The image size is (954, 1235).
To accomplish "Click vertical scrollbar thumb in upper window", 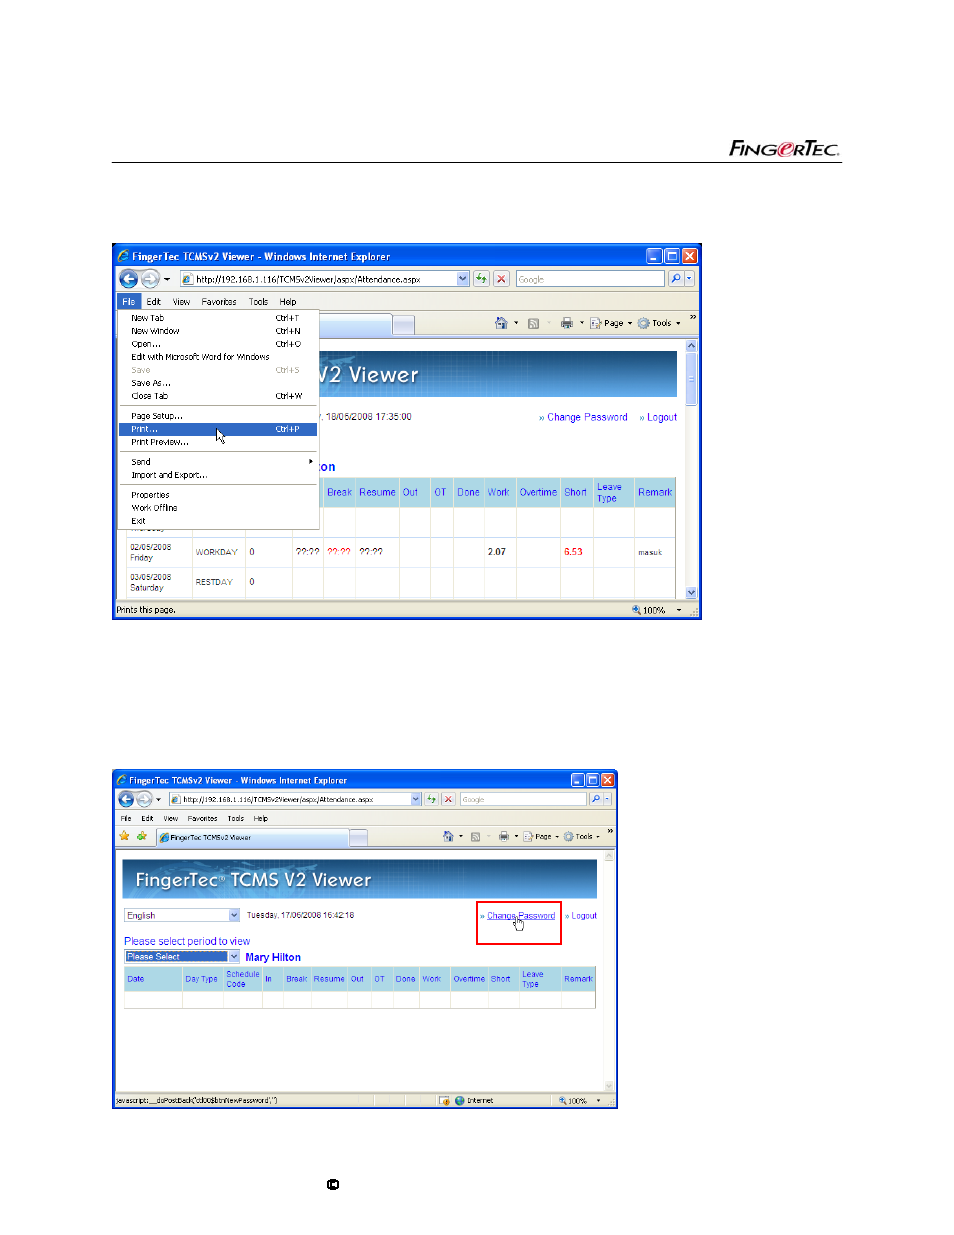I will click(x=691, y=378).
